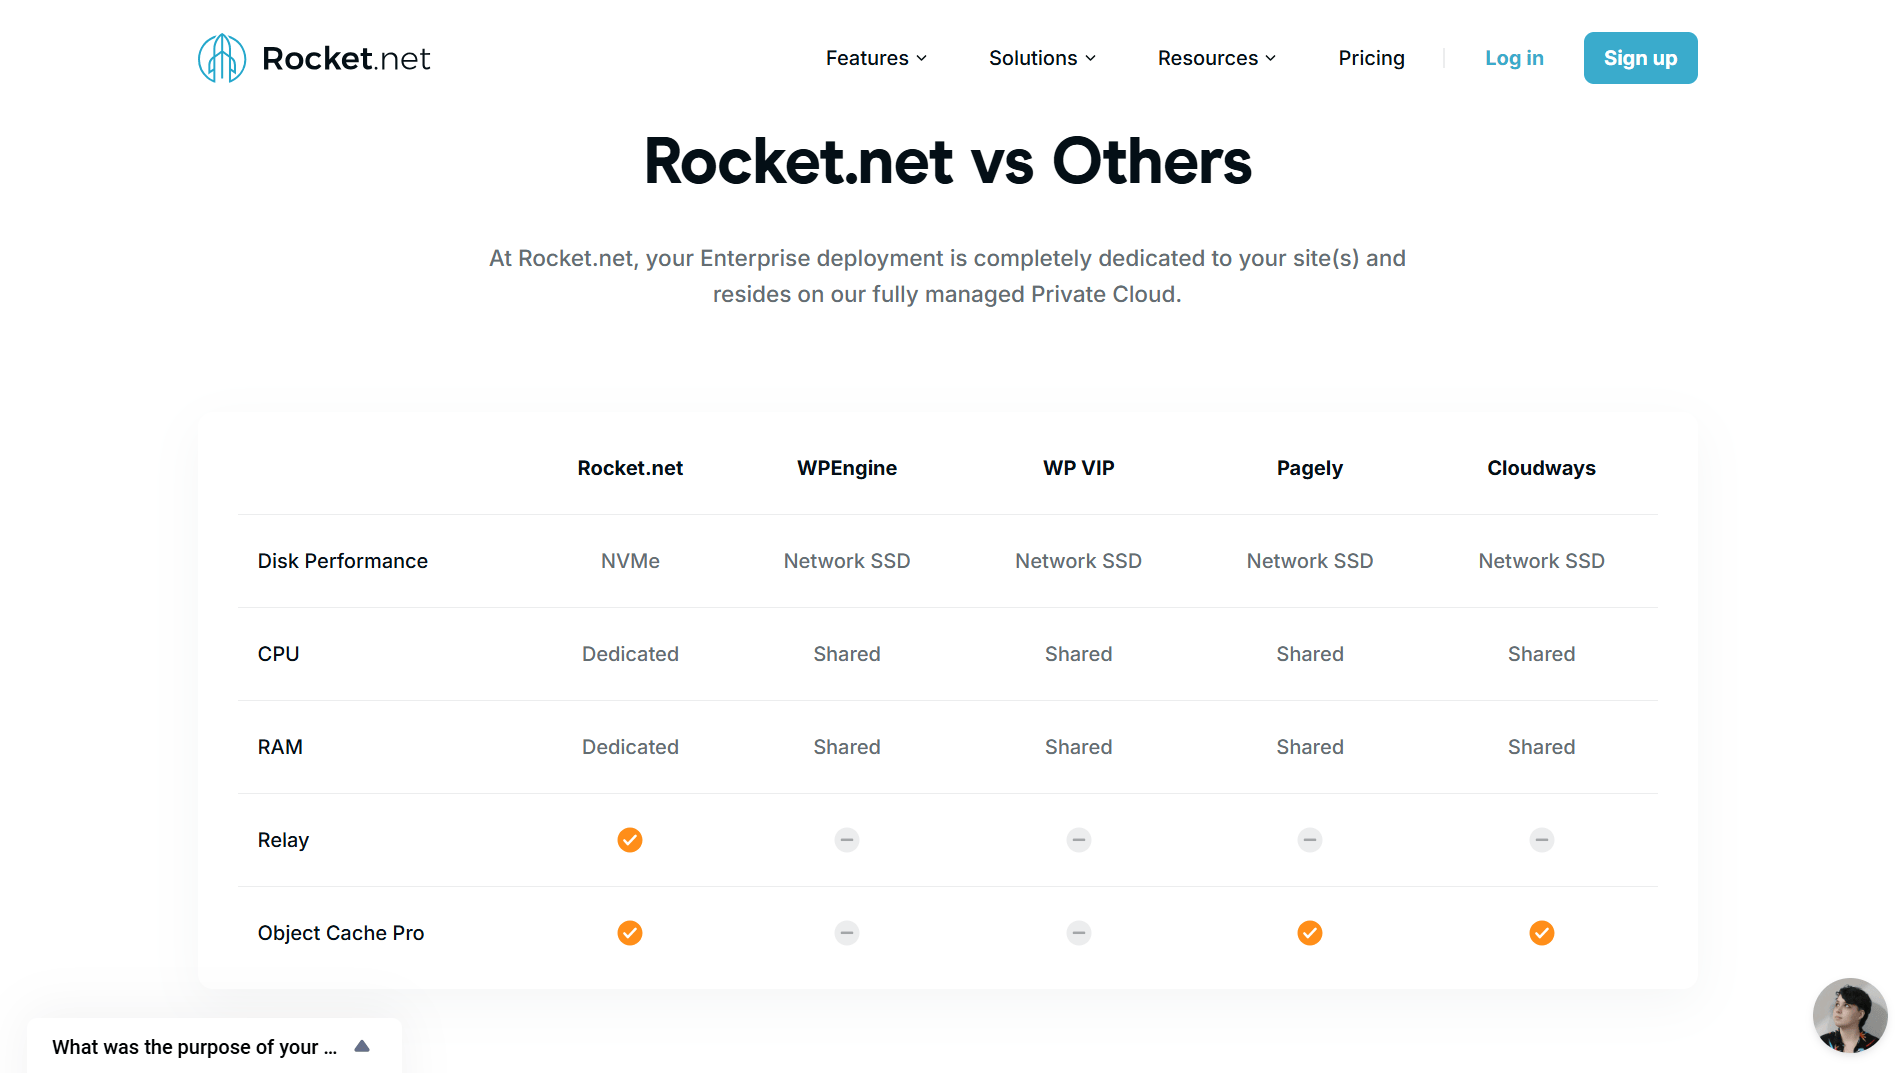This screenshot has width=1895, height=1073.
Task: Click the Rocket.net wordmark text
Action: click(346, 58)
